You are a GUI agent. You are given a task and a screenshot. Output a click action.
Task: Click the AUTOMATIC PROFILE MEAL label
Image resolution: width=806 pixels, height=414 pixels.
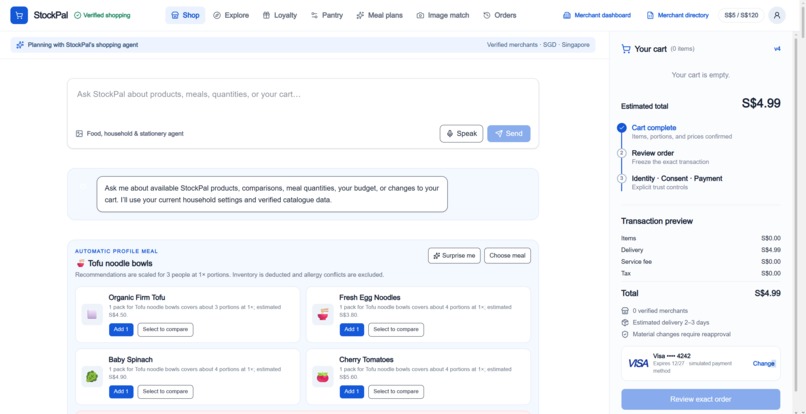(x=117, y=251)
